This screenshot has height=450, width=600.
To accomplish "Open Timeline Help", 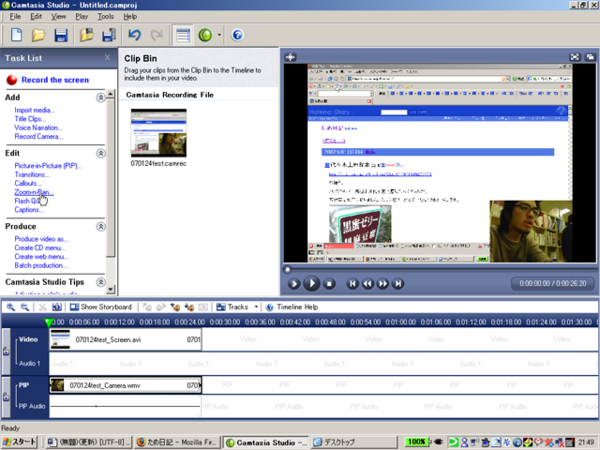I will [x=292, y=307].
